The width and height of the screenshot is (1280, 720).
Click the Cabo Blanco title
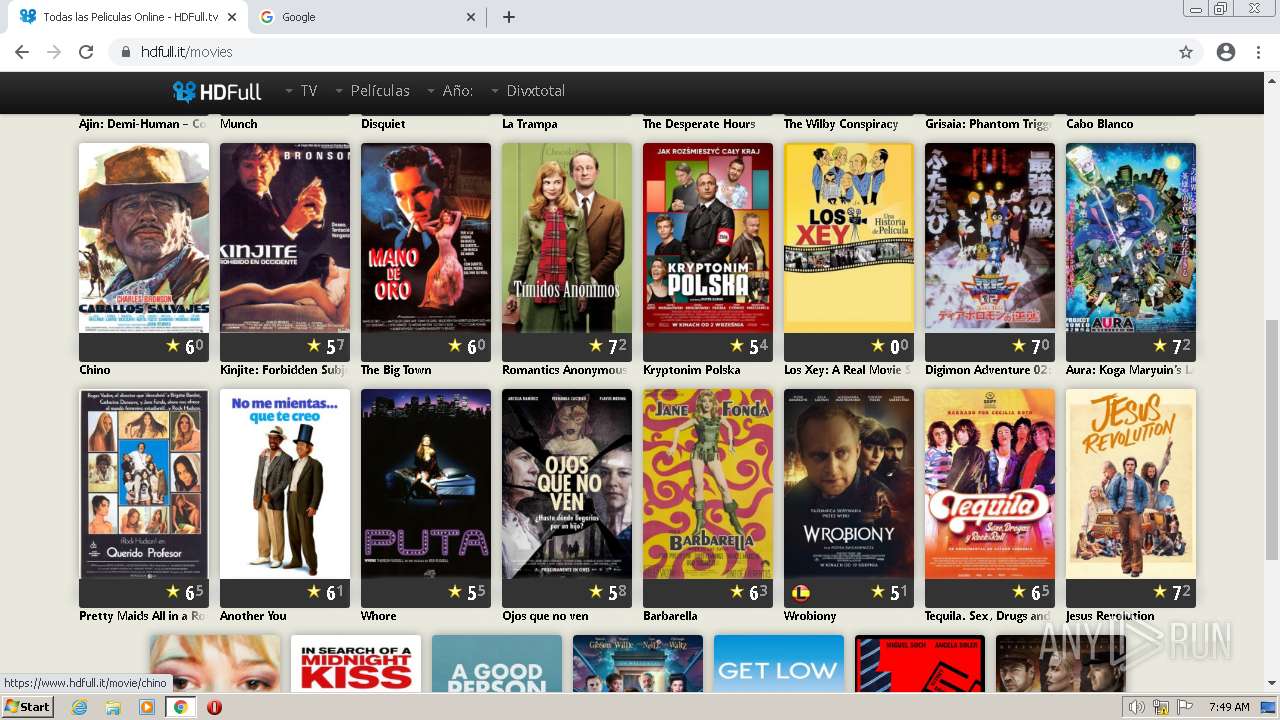coord(1100,124)
